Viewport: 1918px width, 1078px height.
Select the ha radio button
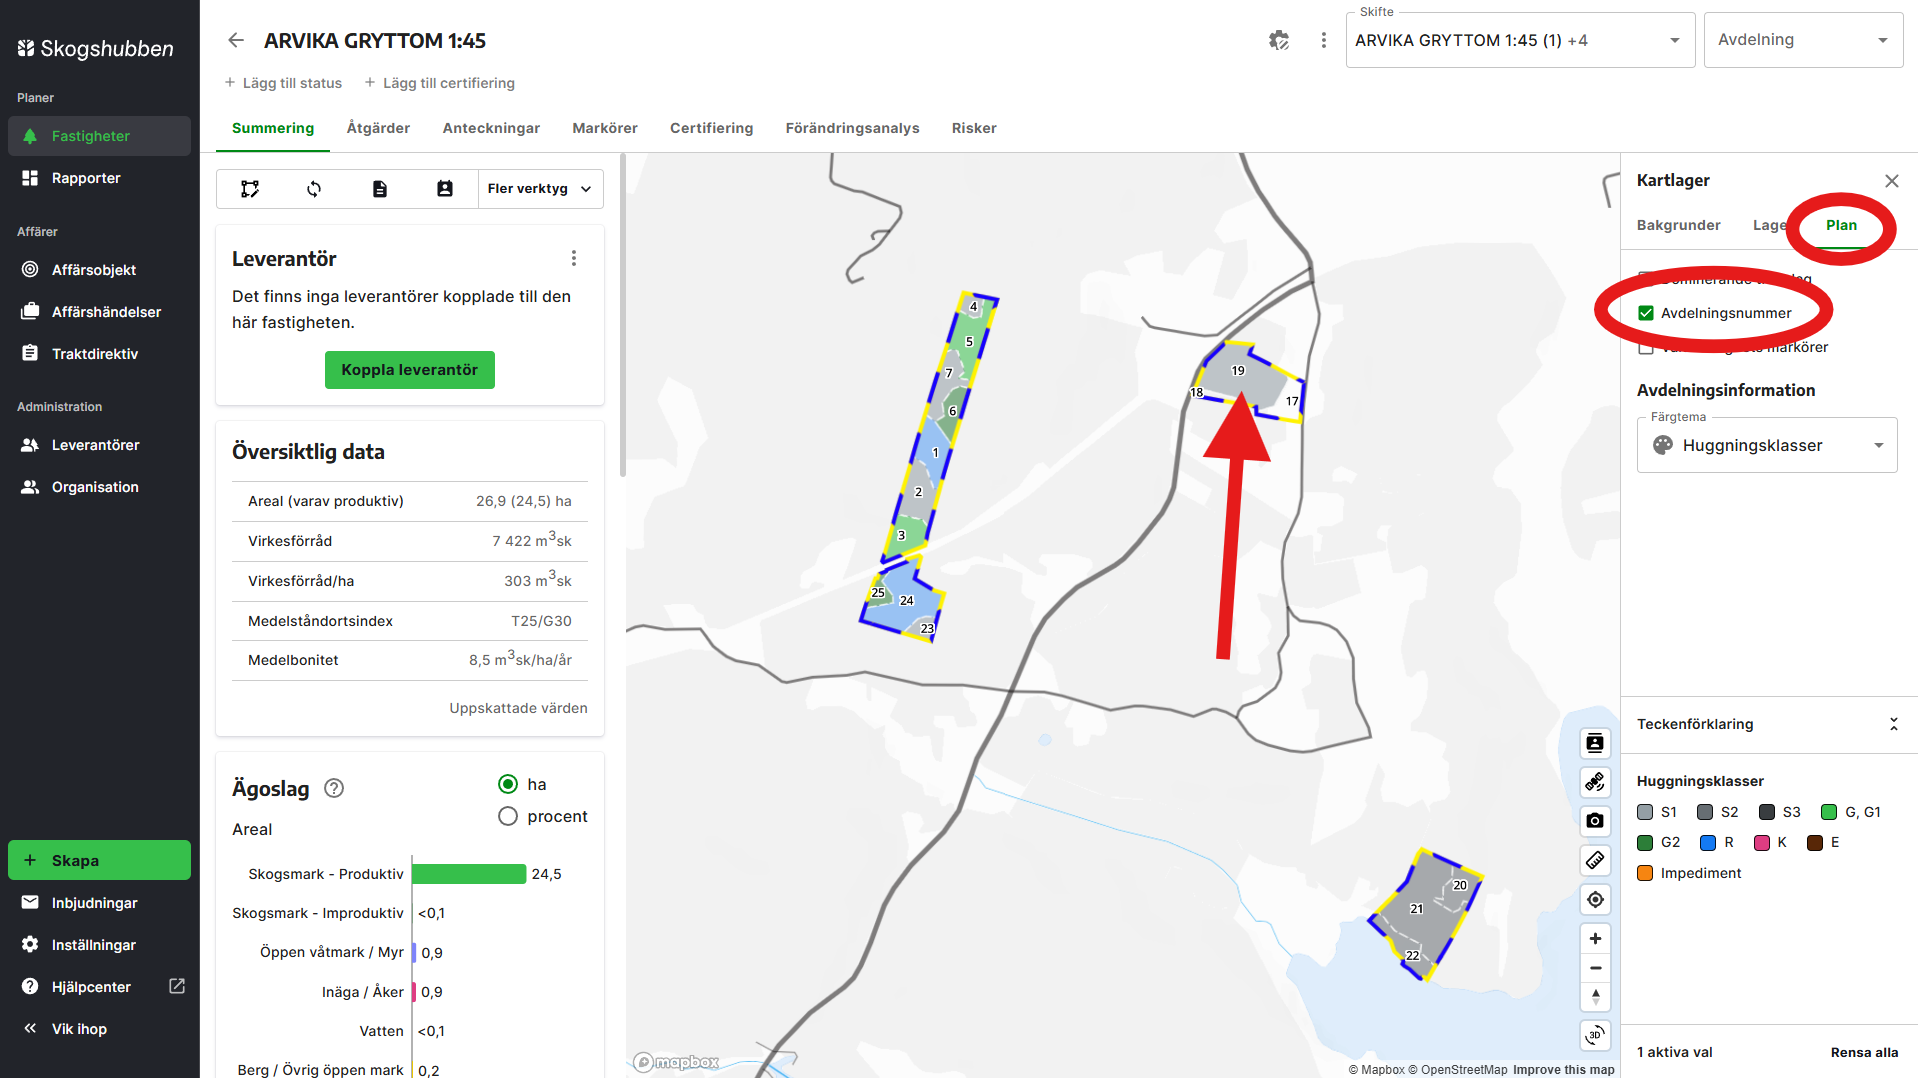508,784
